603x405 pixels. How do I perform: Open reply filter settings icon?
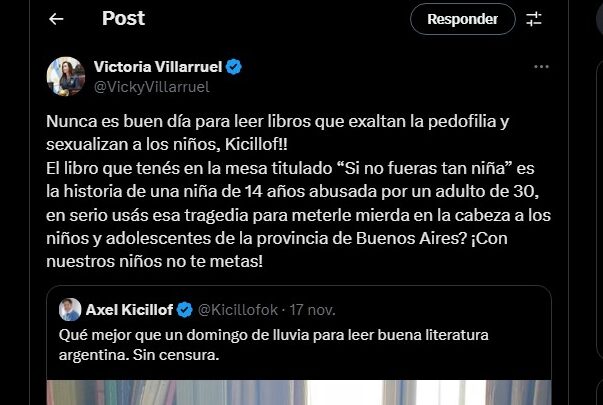tap(534, 19)
